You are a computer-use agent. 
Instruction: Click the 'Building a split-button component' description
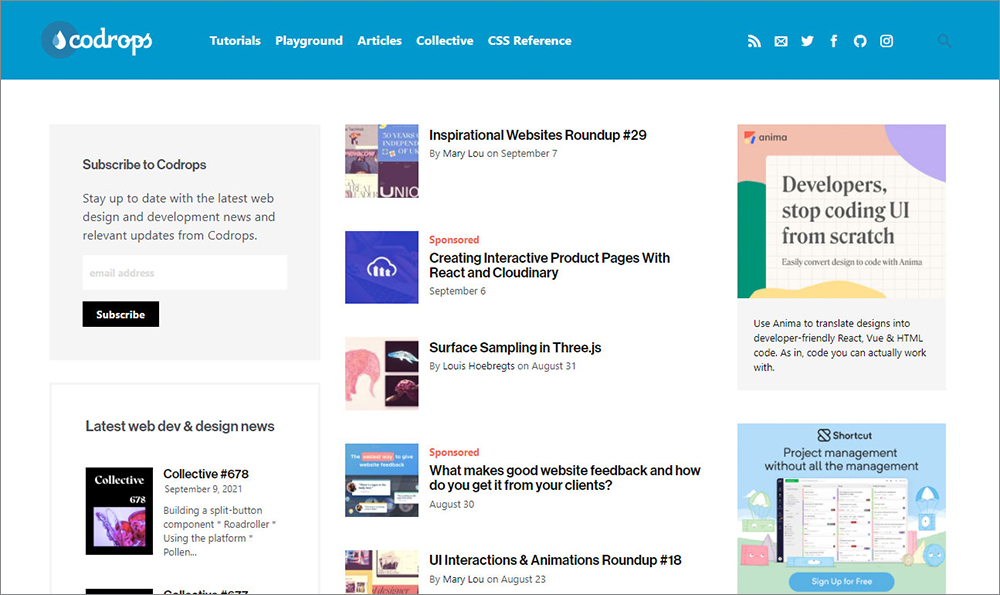tap(219, 531)
